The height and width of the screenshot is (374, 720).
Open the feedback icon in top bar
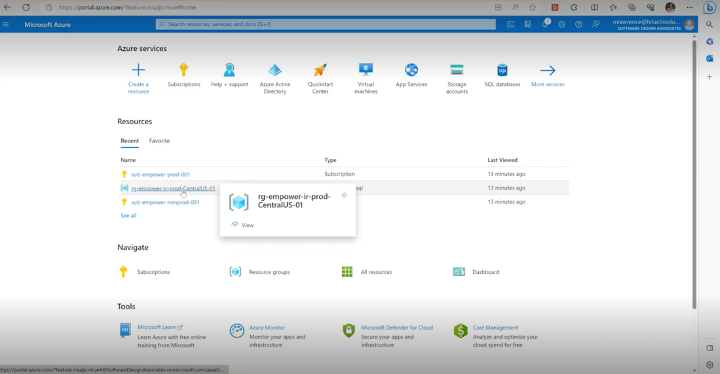point(596,24)
